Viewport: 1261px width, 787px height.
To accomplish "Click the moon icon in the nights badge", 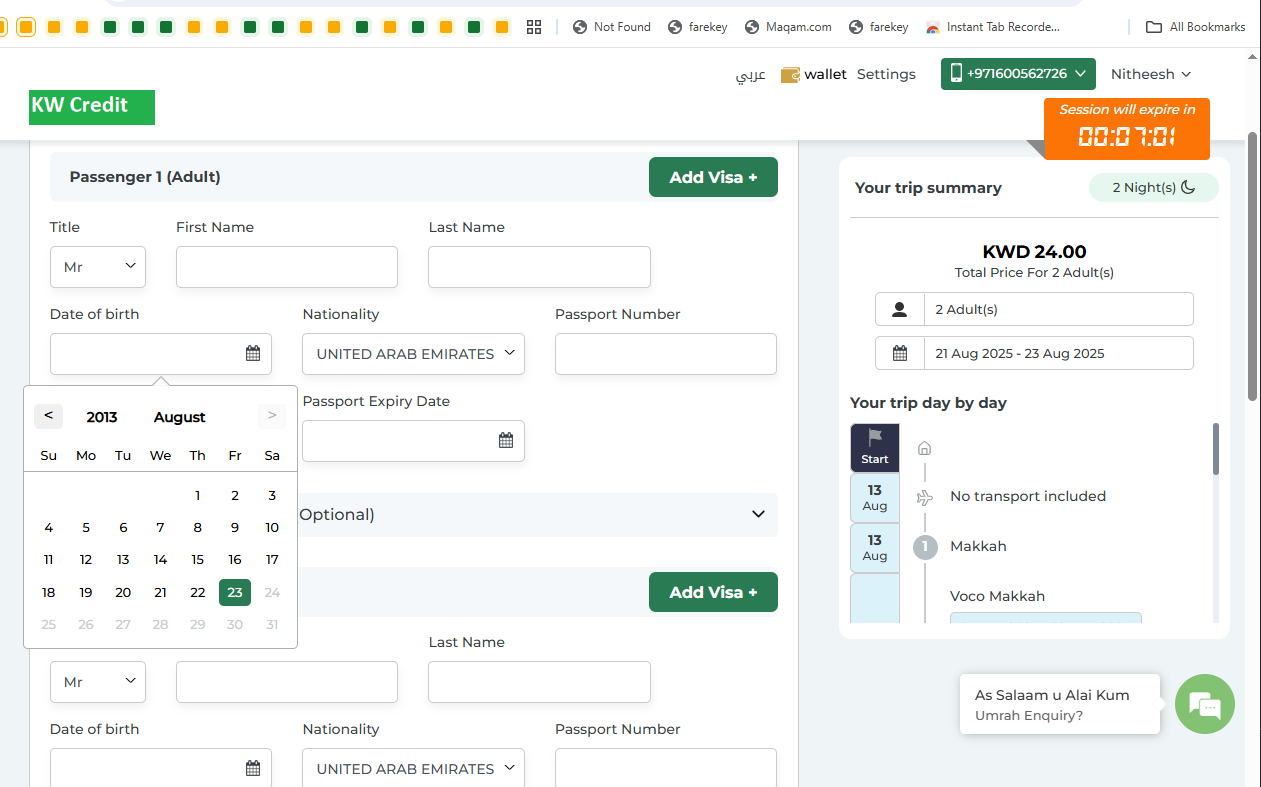I will [x=1188, y=187].
